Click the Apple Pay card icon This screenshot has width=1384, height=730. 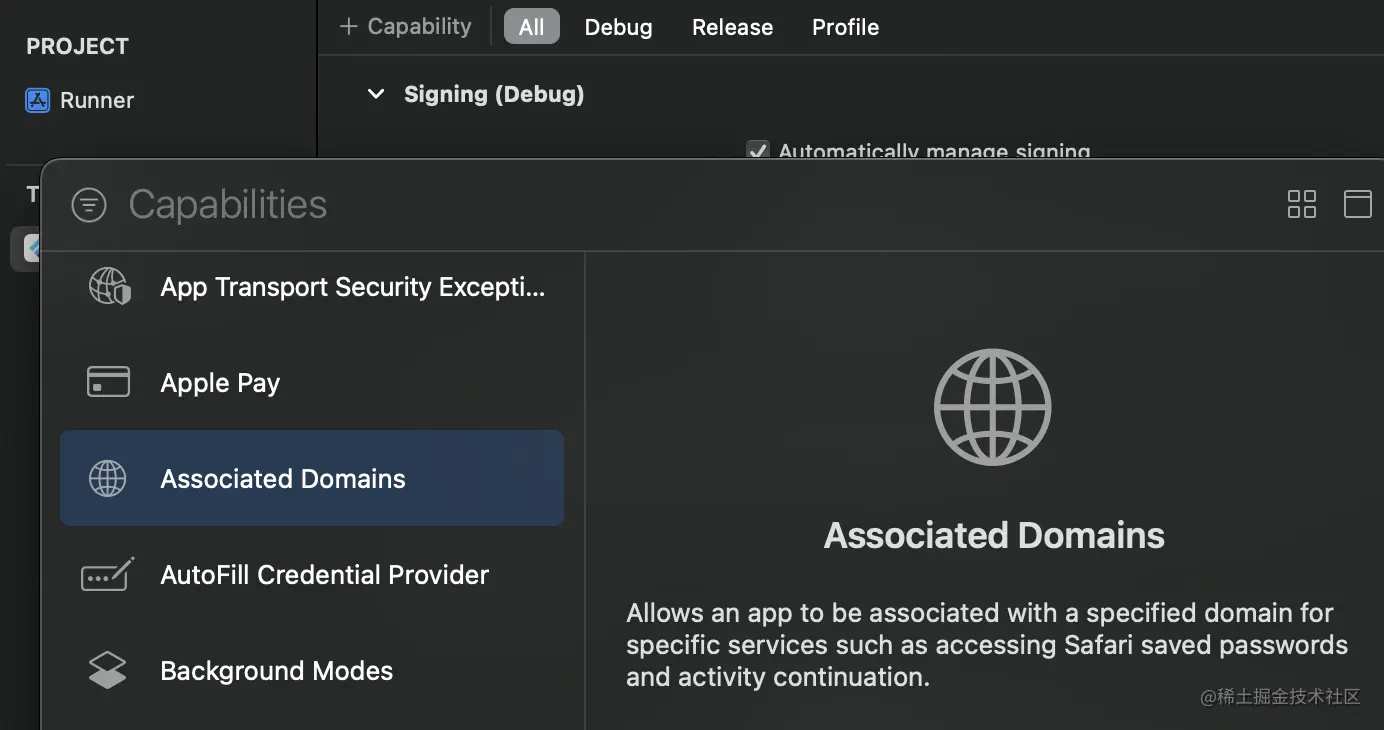(108, 382)
